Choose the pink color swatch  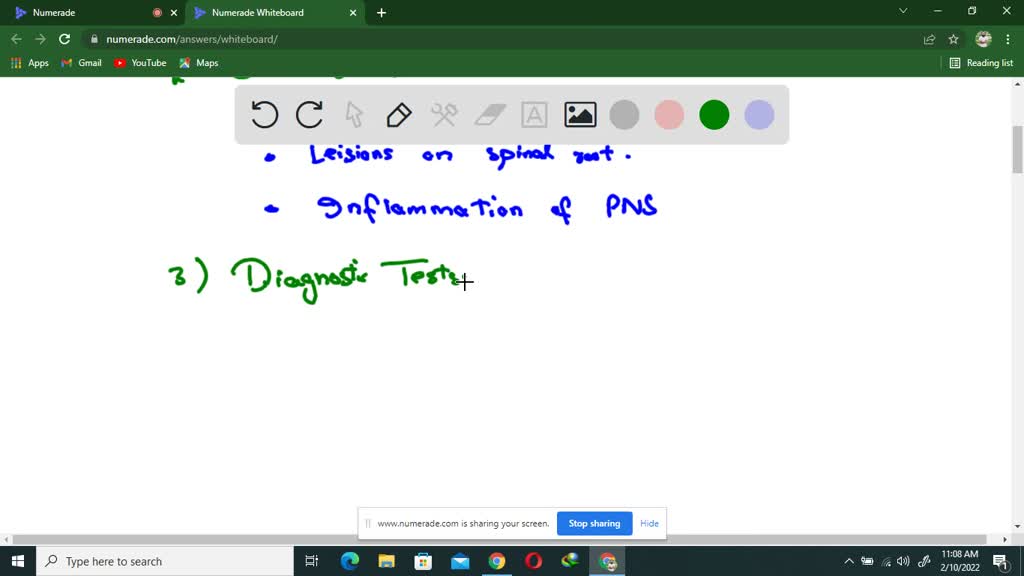(669, 115)
